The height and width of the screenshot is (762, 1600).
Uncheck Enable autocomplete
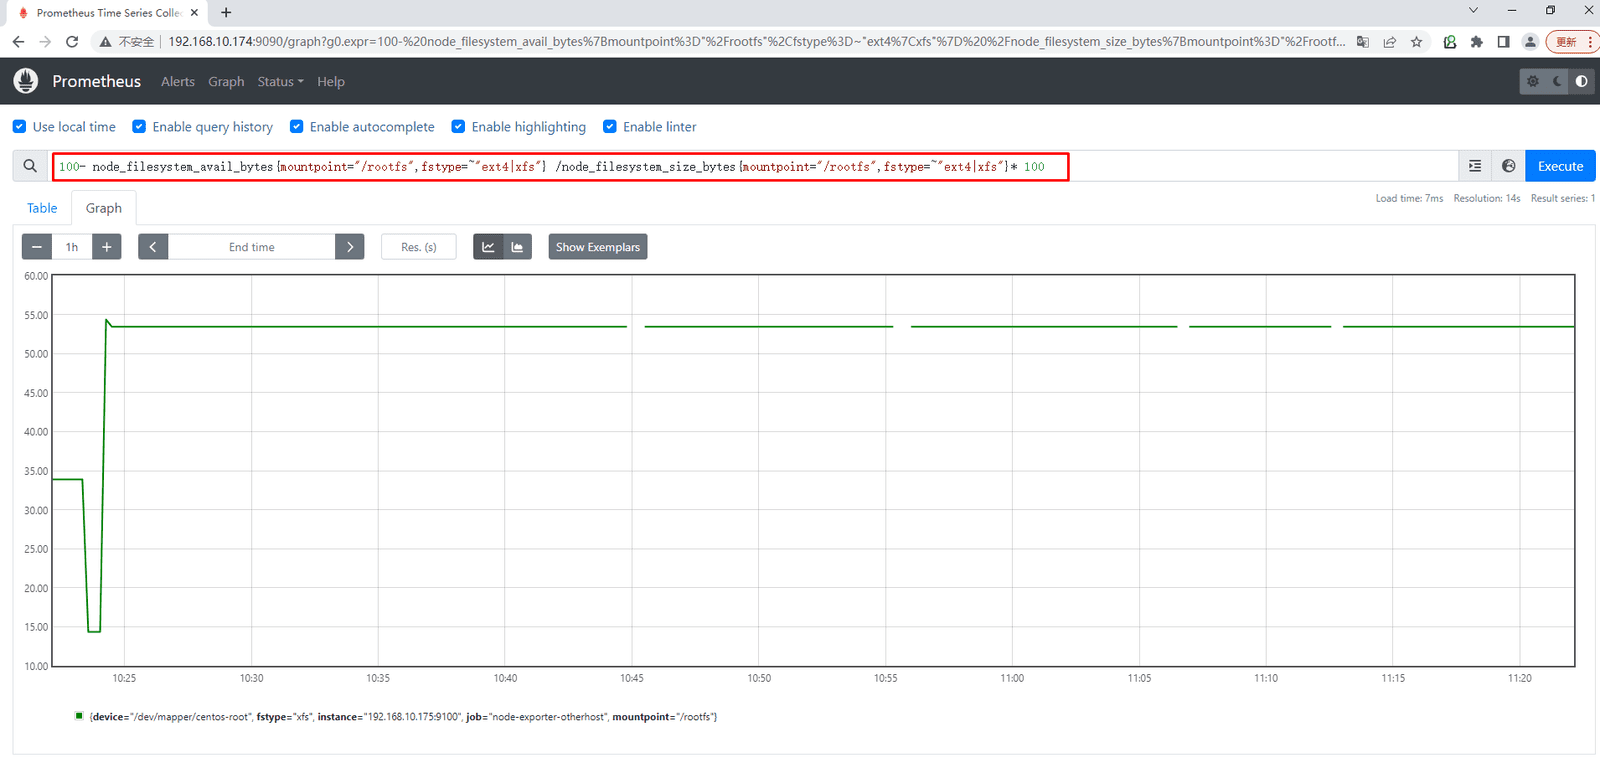[x=296, y=127]
